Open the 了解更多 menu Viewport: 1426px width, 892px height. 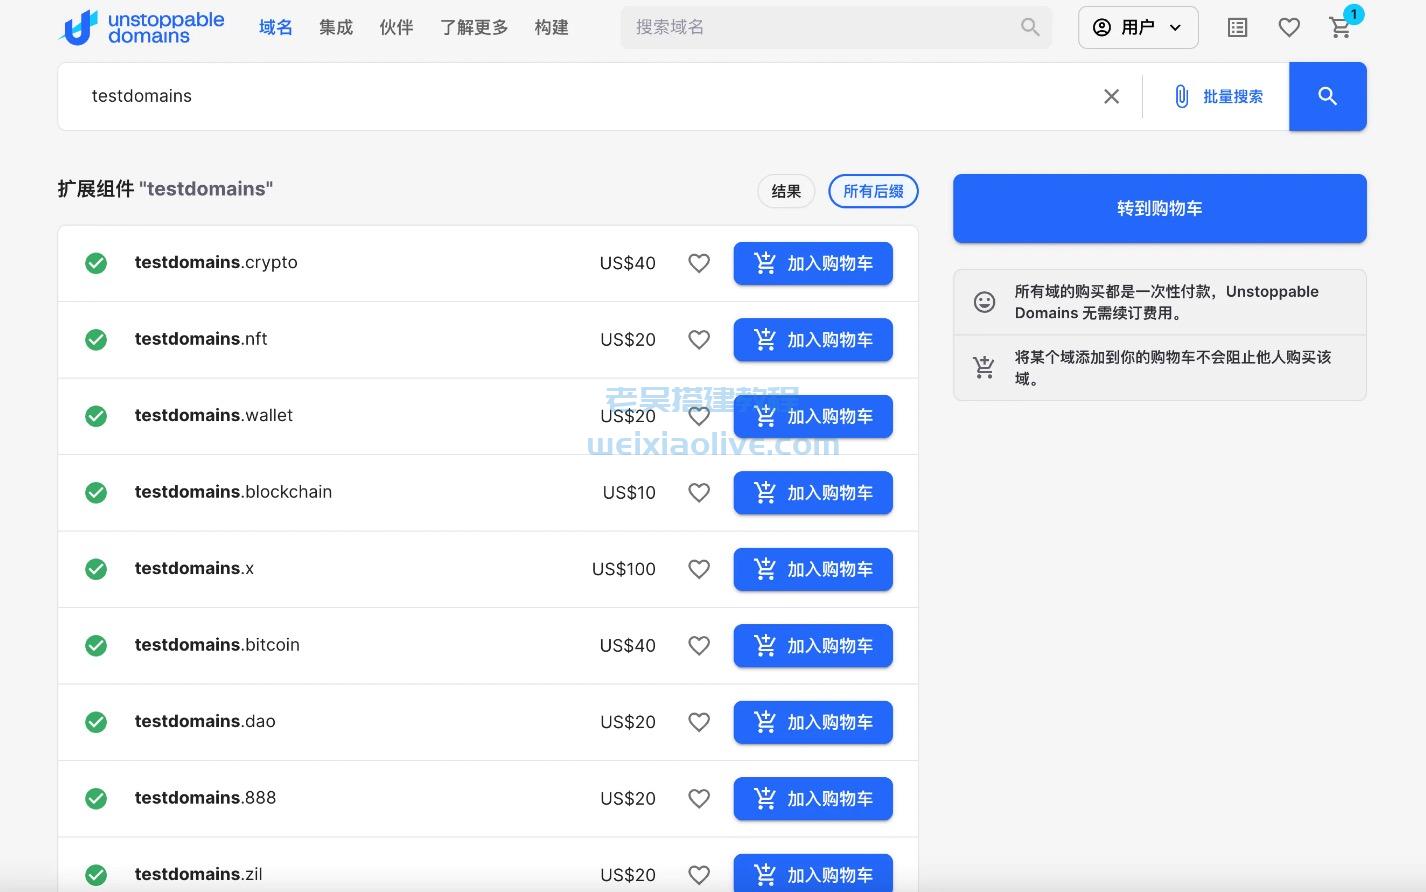coord(474,27)
